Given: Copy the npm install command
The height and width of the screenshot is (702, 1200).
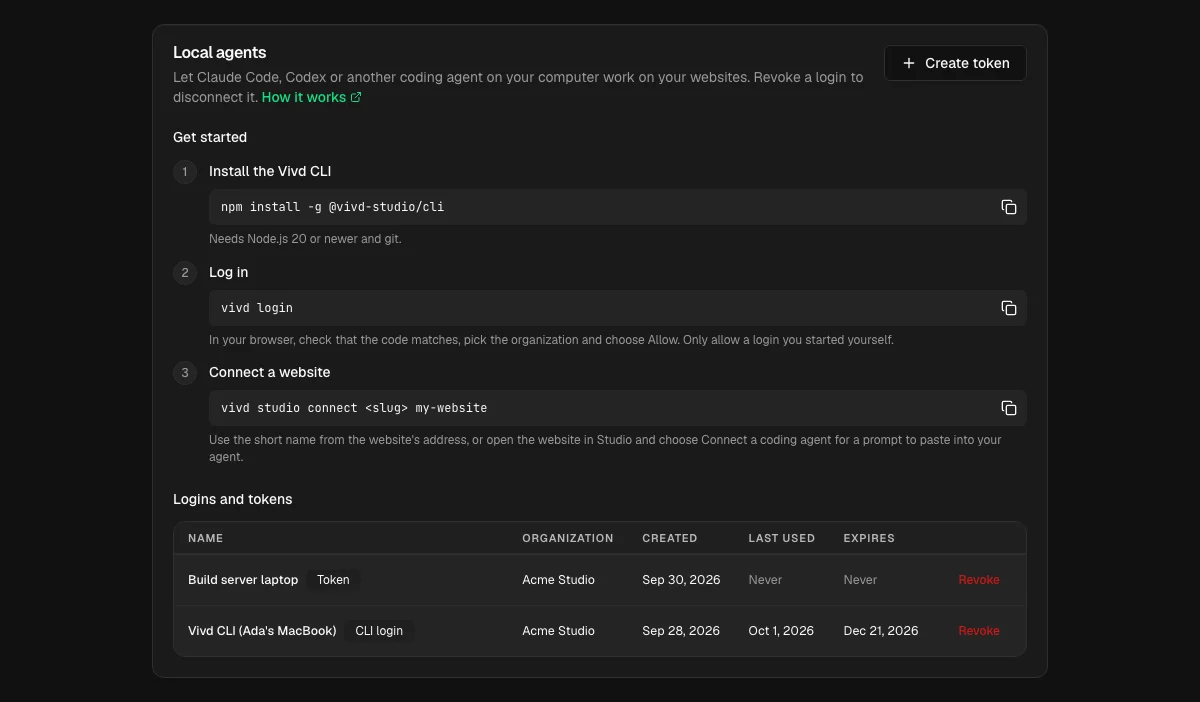Looking at the screenshot, I should click(x=1009, y=207).
